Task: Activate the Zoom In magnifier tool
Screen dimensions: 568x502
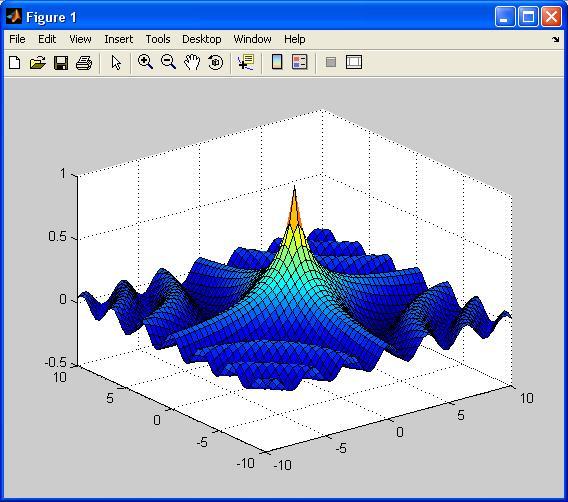Action: [145, 62]
